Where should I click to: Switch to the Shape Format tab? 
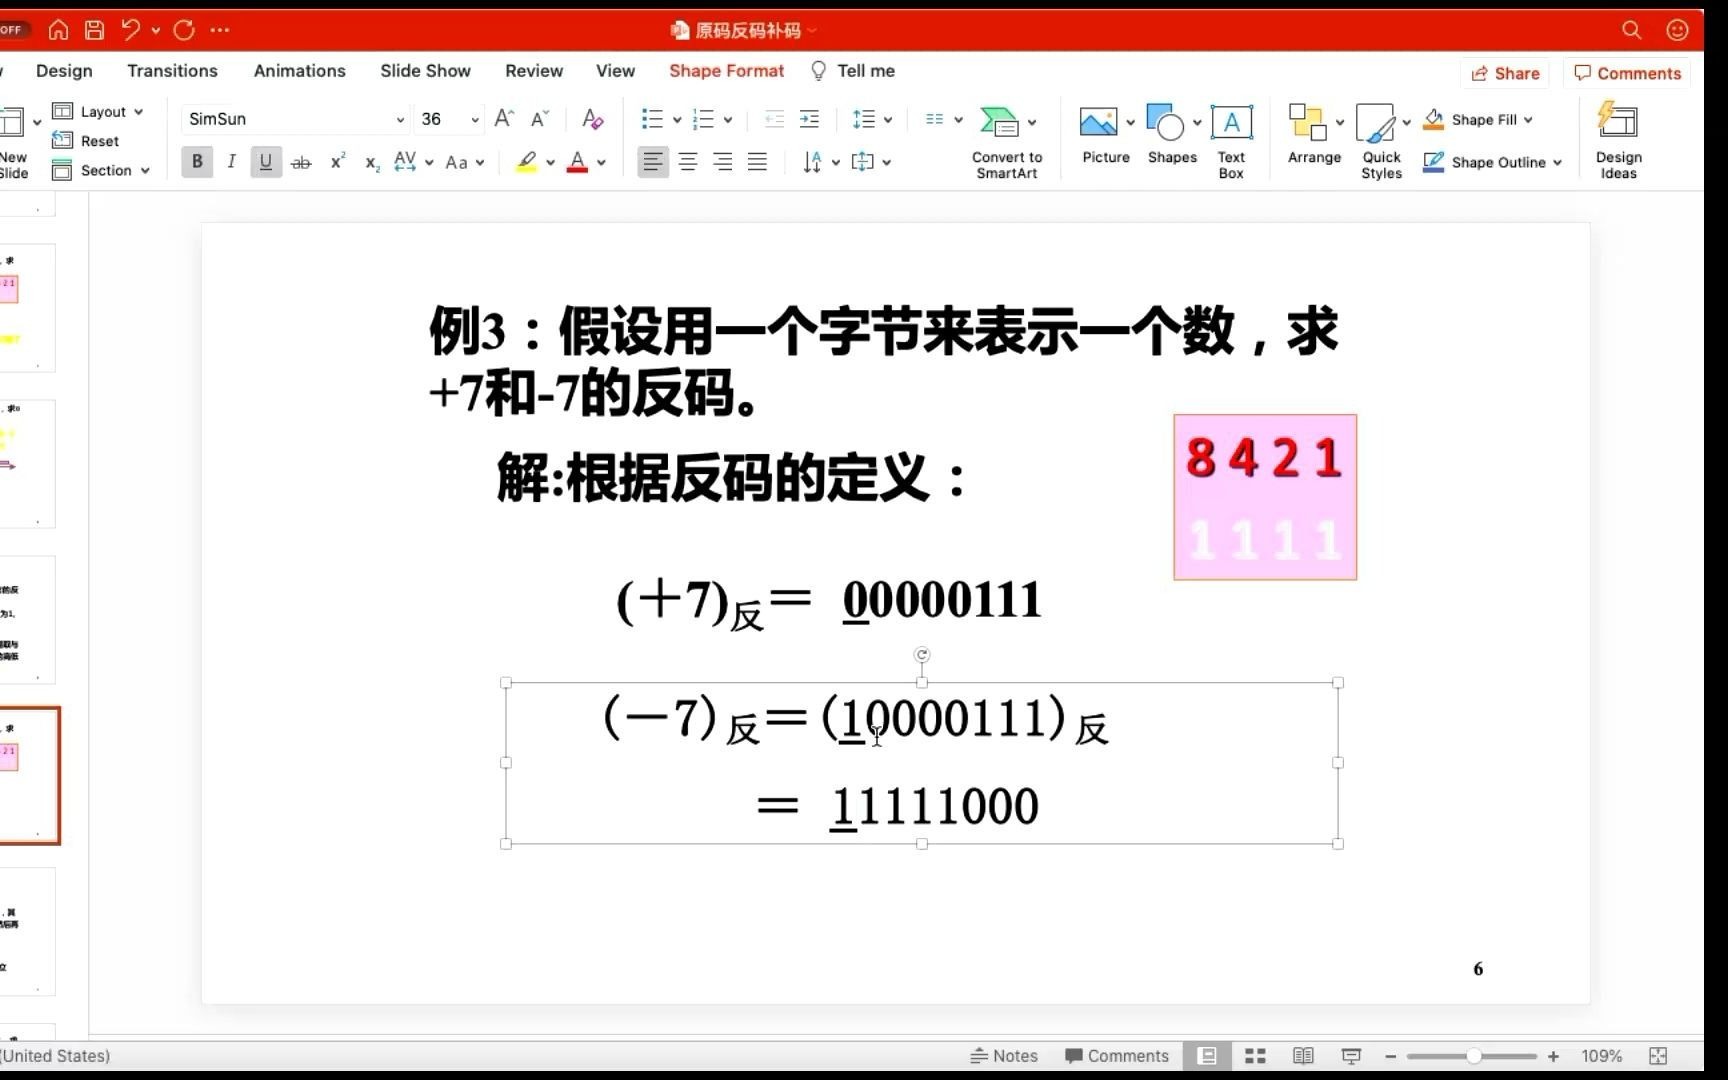pos(726,70)
